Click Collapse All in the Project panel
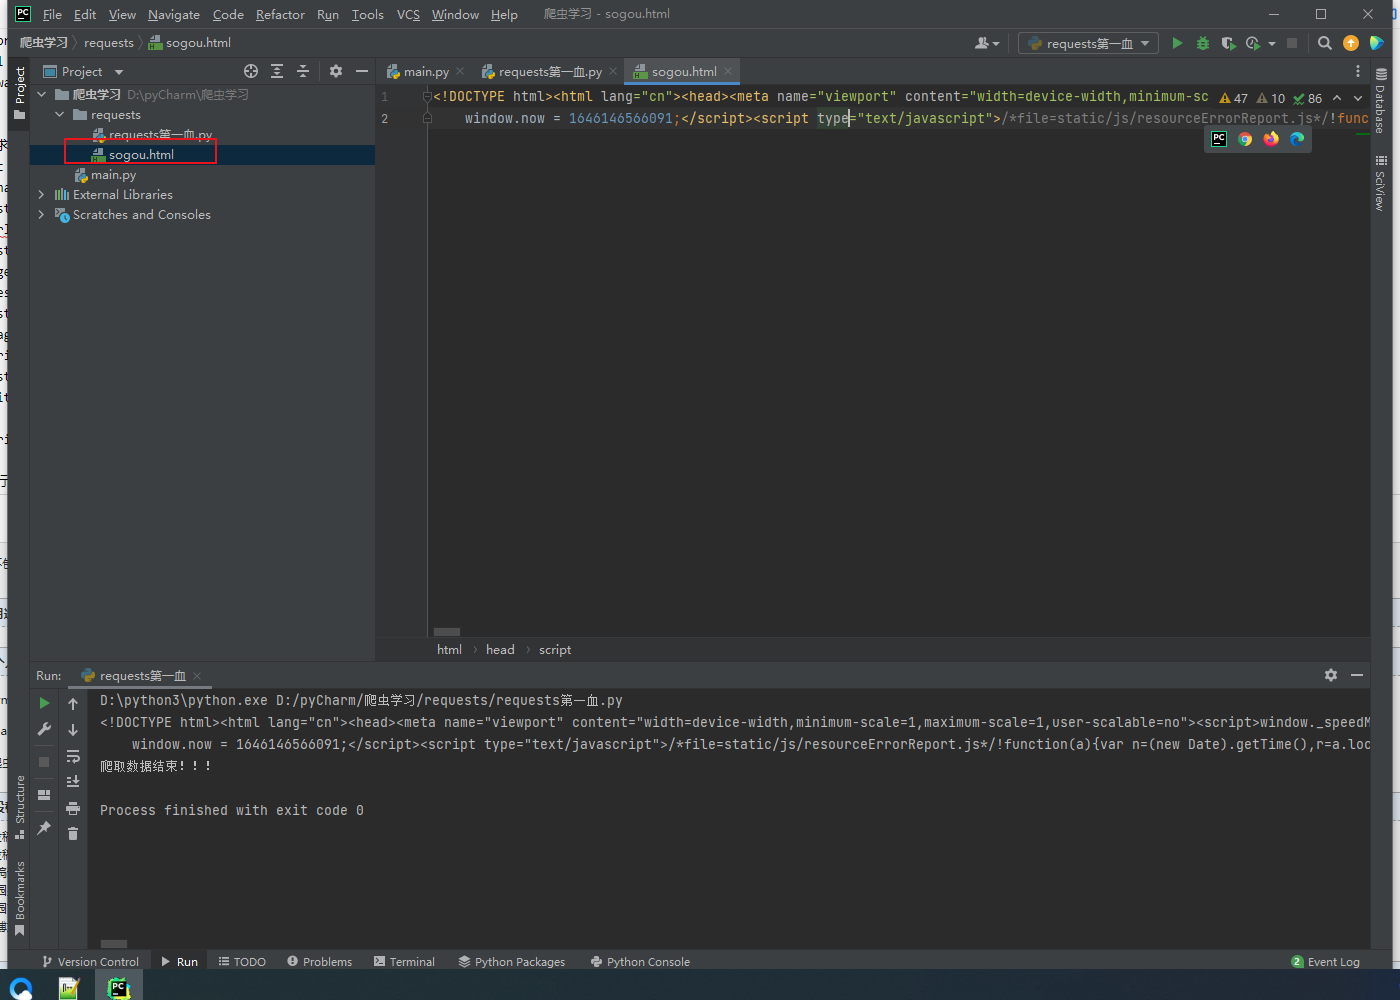The width and height of the screenshot is (1400, 1000). [303, 71]
